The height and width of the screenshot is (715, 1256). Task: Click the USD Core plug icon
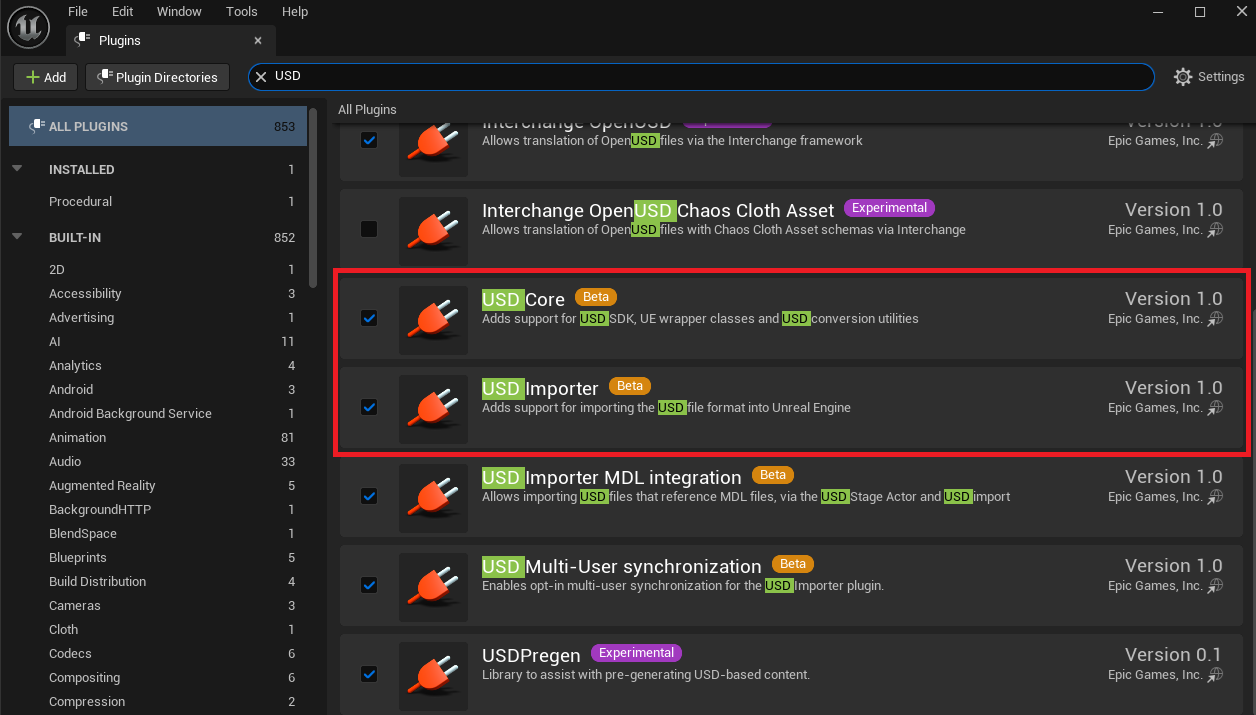433,319
